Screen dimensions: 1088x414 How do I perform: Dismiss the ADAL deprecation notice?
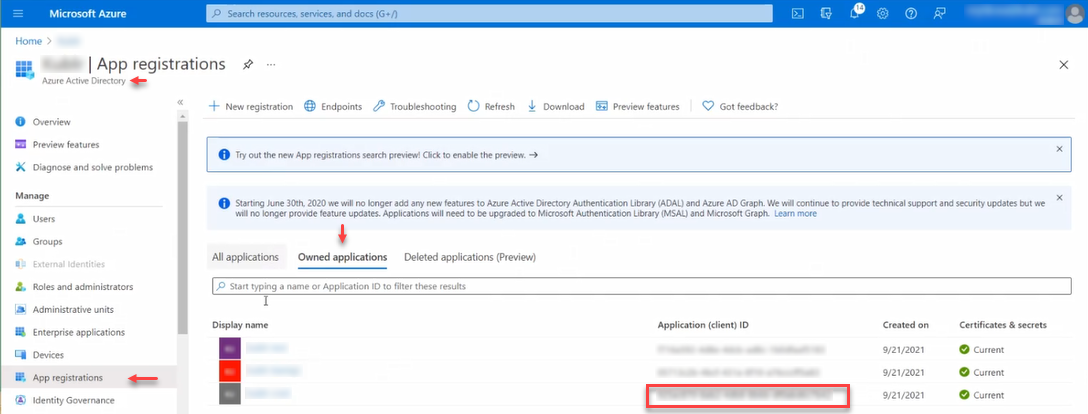coord(1059,198)
